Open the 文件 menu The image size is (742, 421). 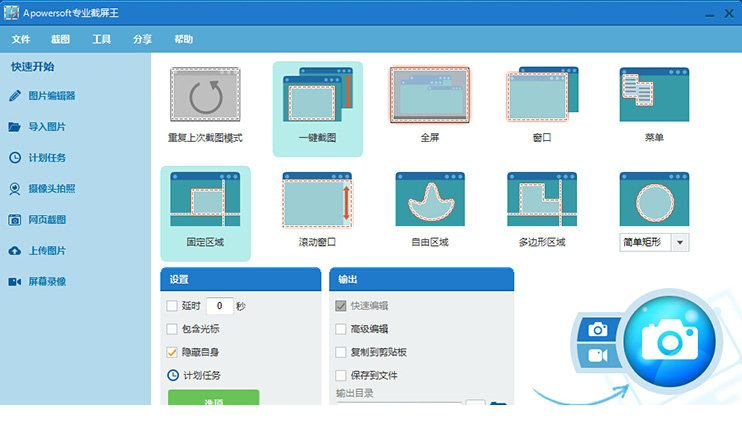[21, 39]
